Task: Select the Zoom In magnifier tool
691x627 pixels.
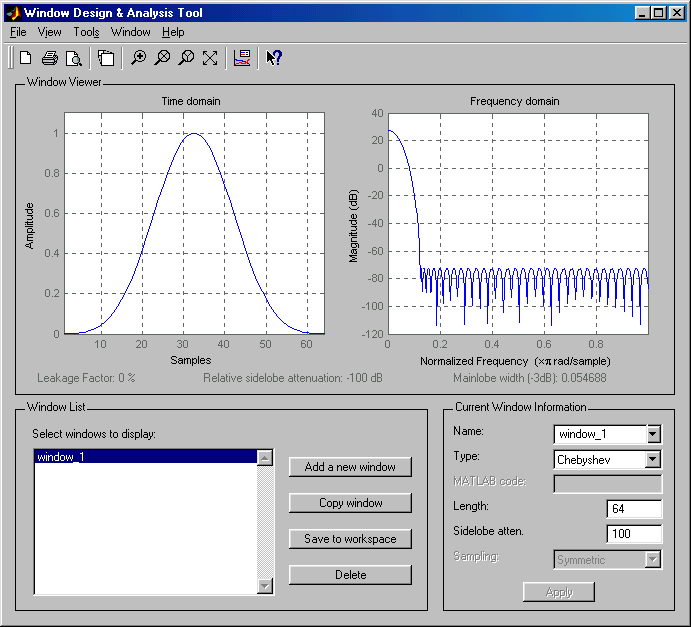Action: click(139, 58)
